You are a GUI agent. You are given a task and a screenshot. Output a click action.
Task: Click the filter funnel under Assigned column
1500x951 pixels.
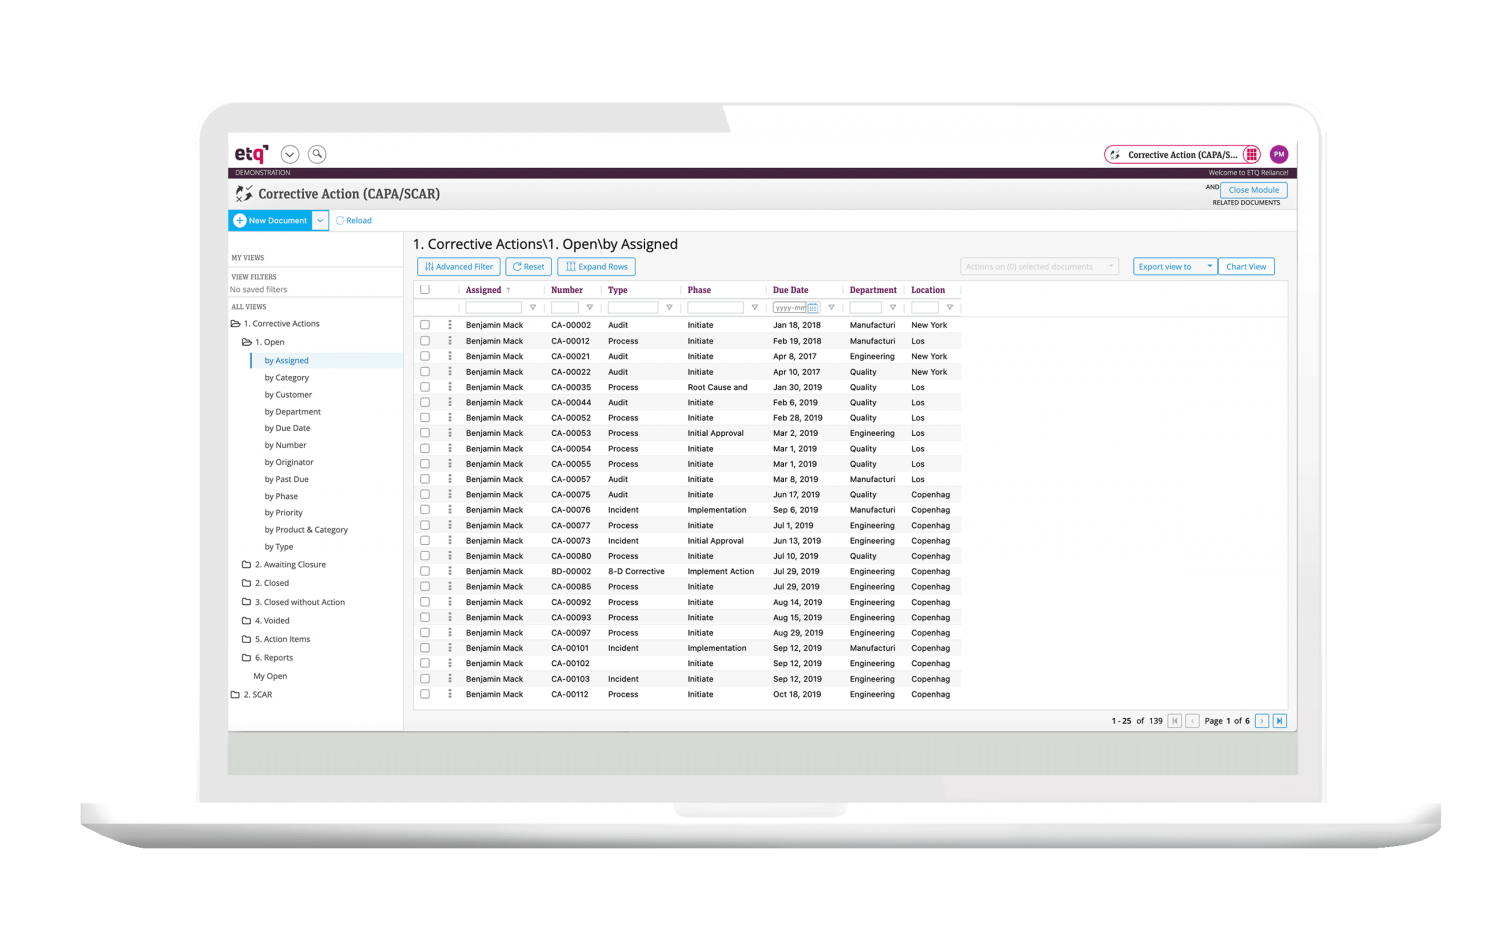[x=532, y=308]
